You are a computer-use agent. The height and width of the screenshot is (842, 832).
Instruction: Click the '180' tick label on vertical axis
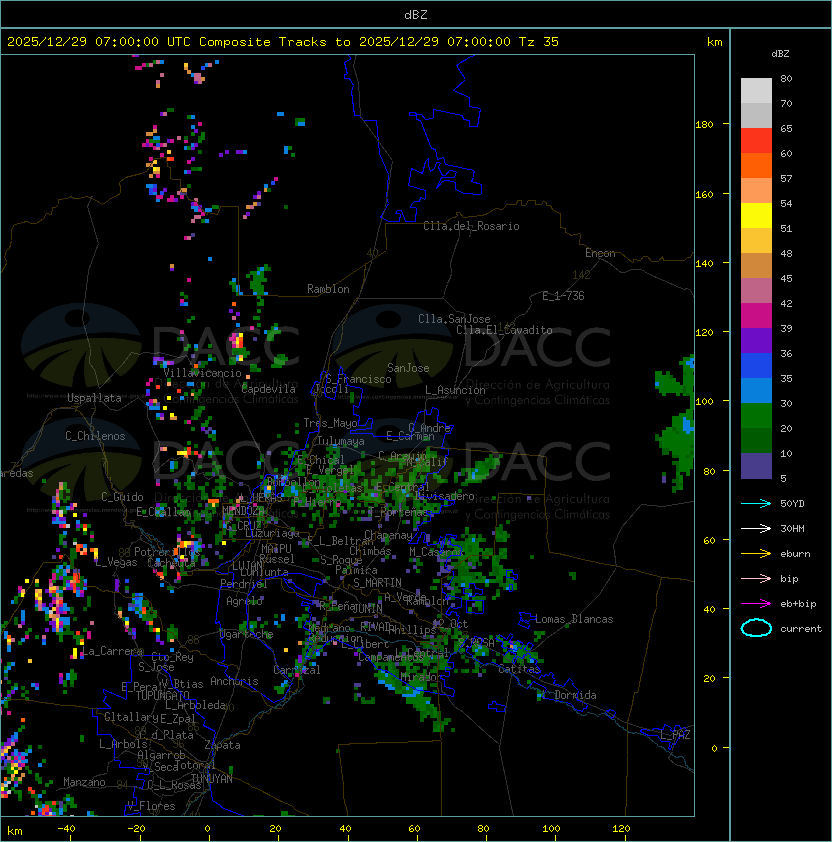[x=704, y=125]
